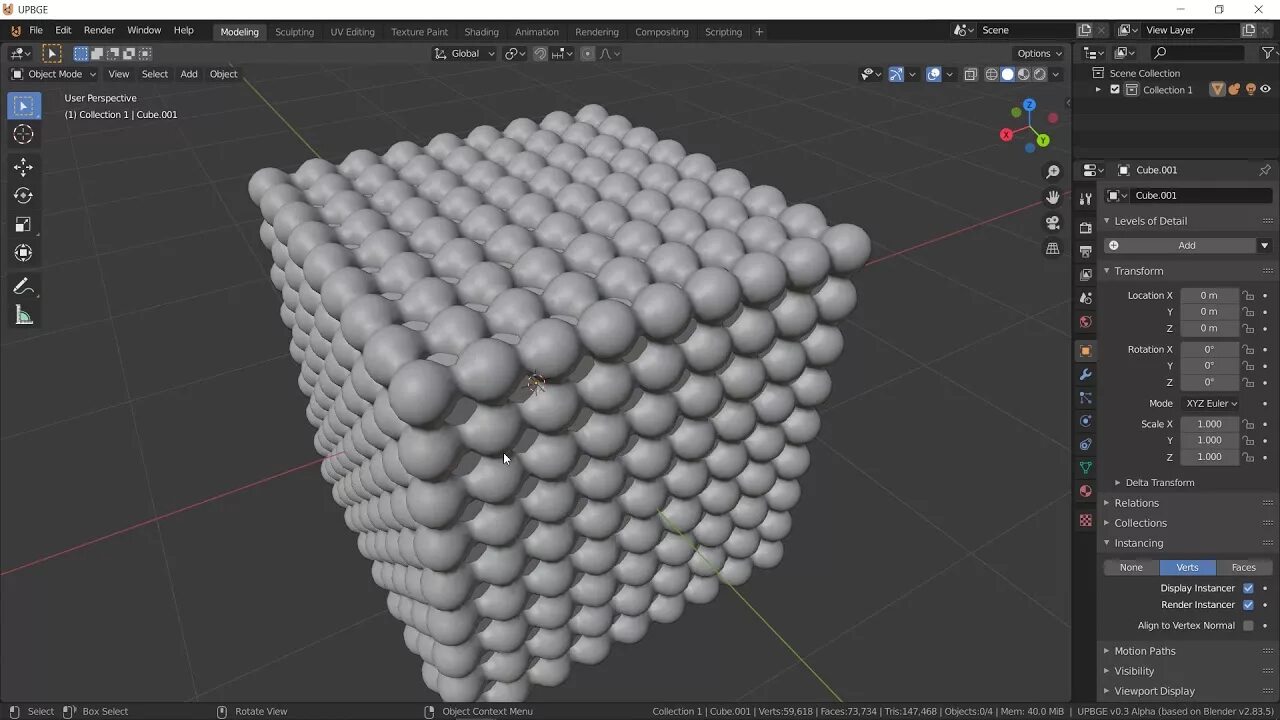The height and width of the screenshot is (720, 1280).
Task: Open the Render properties tab
Action: [x=1085, y=228]
